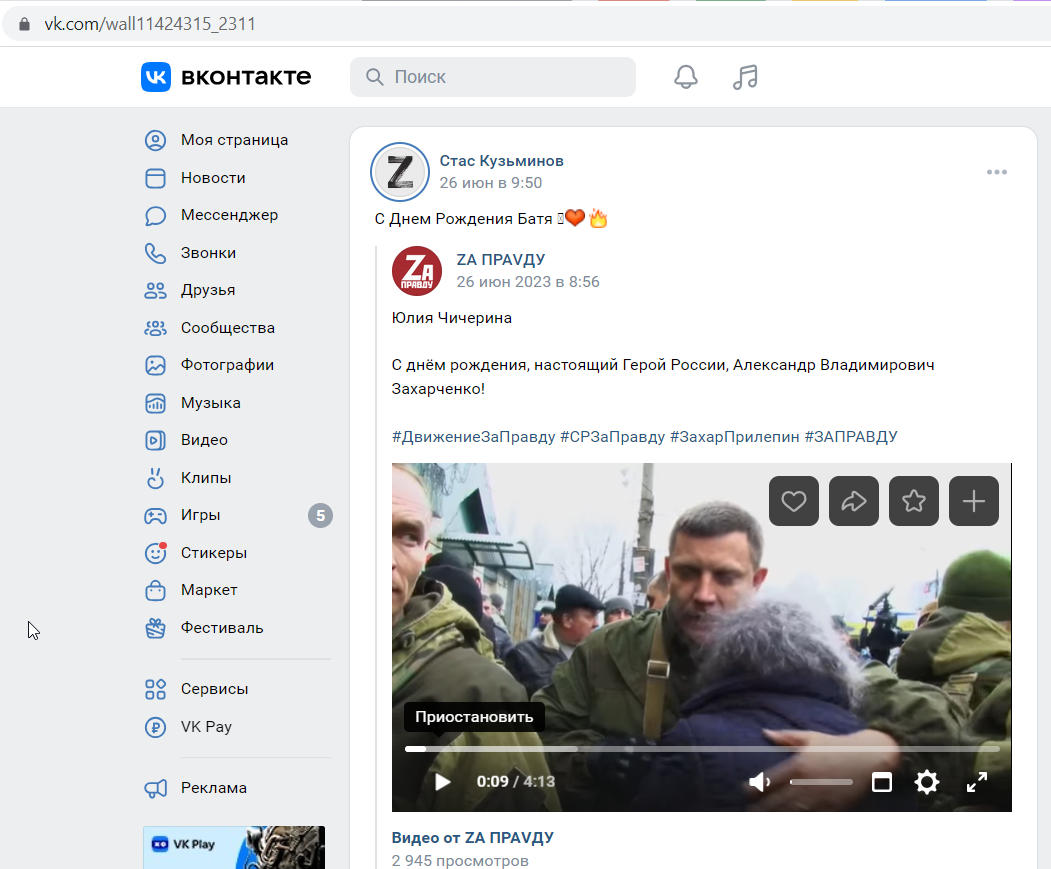The width and height of the screenshot is (1051, 869).
Task: Open the music note icon in header
Action: 745,77
